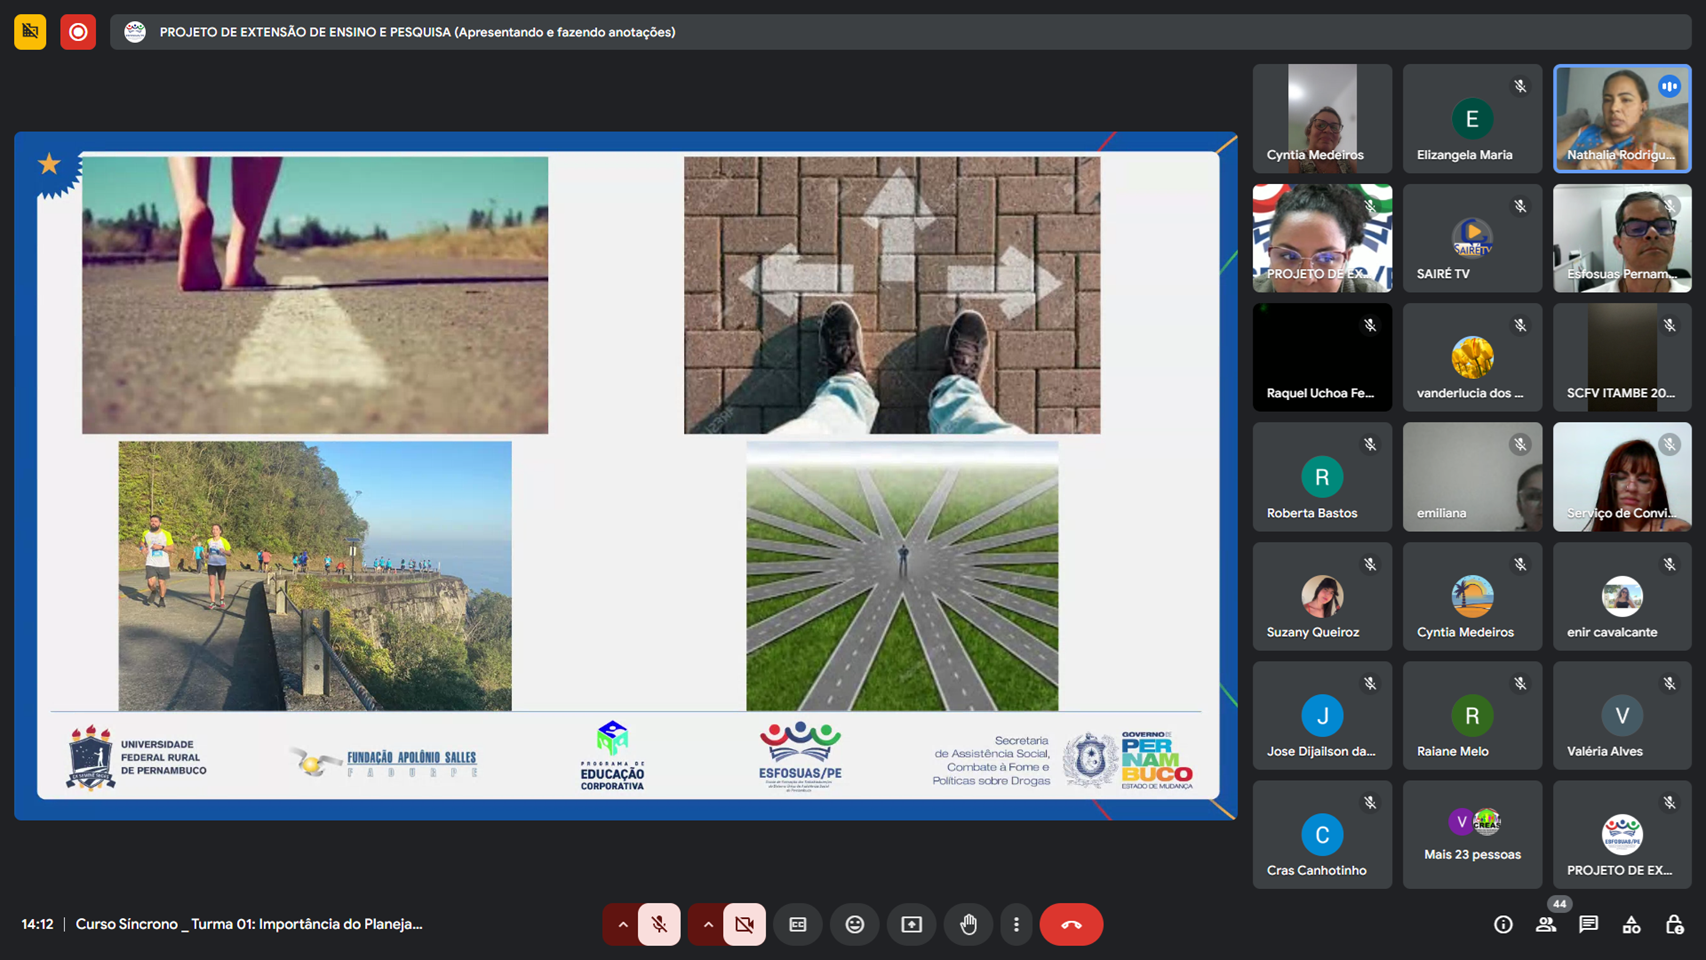Select the Roberta Bastos participant tile

(1322, 477)
